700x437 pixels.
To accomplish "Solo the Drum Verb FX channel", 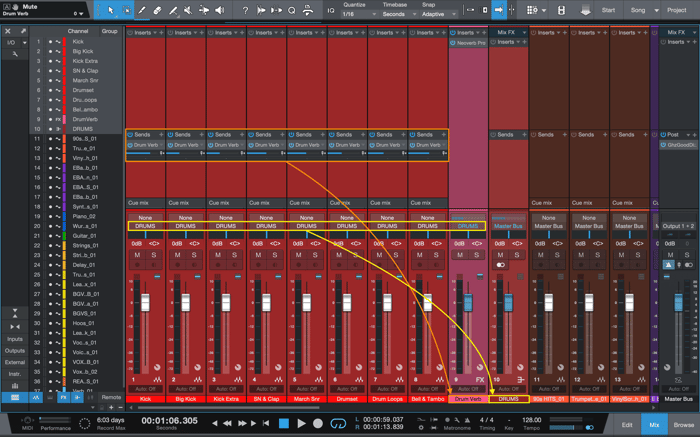I will click(x=476, y=255).
